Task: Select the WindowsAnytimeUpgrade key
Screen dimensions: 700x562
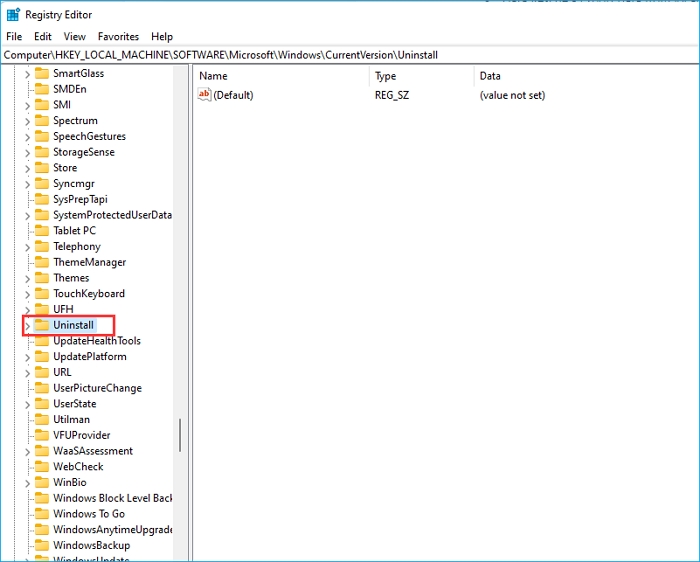Action: (x=112, y=529)
